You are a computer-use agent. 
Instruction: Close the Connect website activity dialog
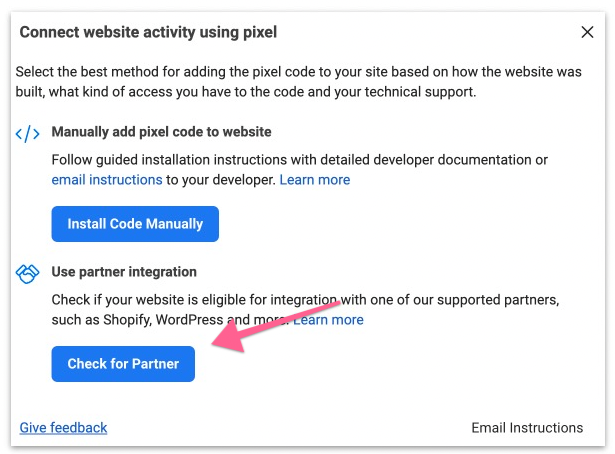pos(587,32)
